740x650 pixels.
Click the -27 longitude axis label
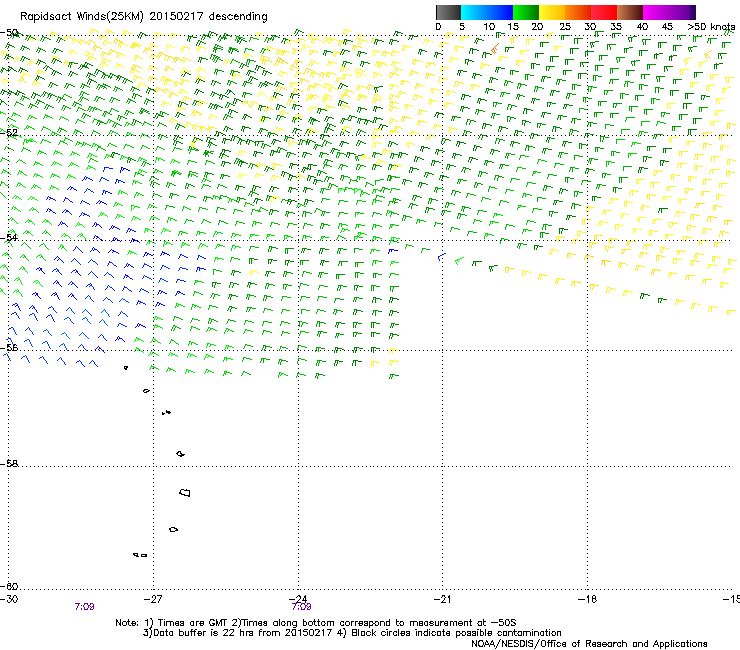[x=152, y=599]
